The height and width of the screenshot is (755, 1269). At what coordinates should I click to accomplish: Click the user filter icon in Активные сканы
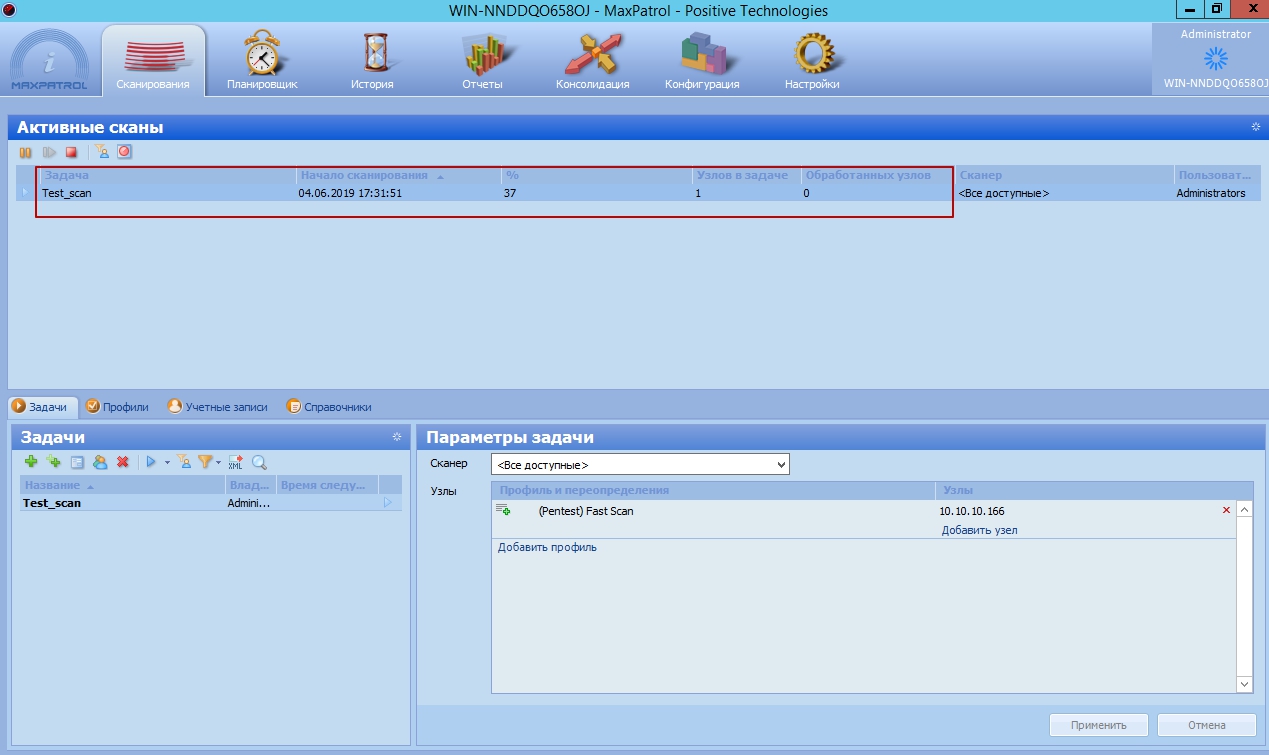(101, 152)
